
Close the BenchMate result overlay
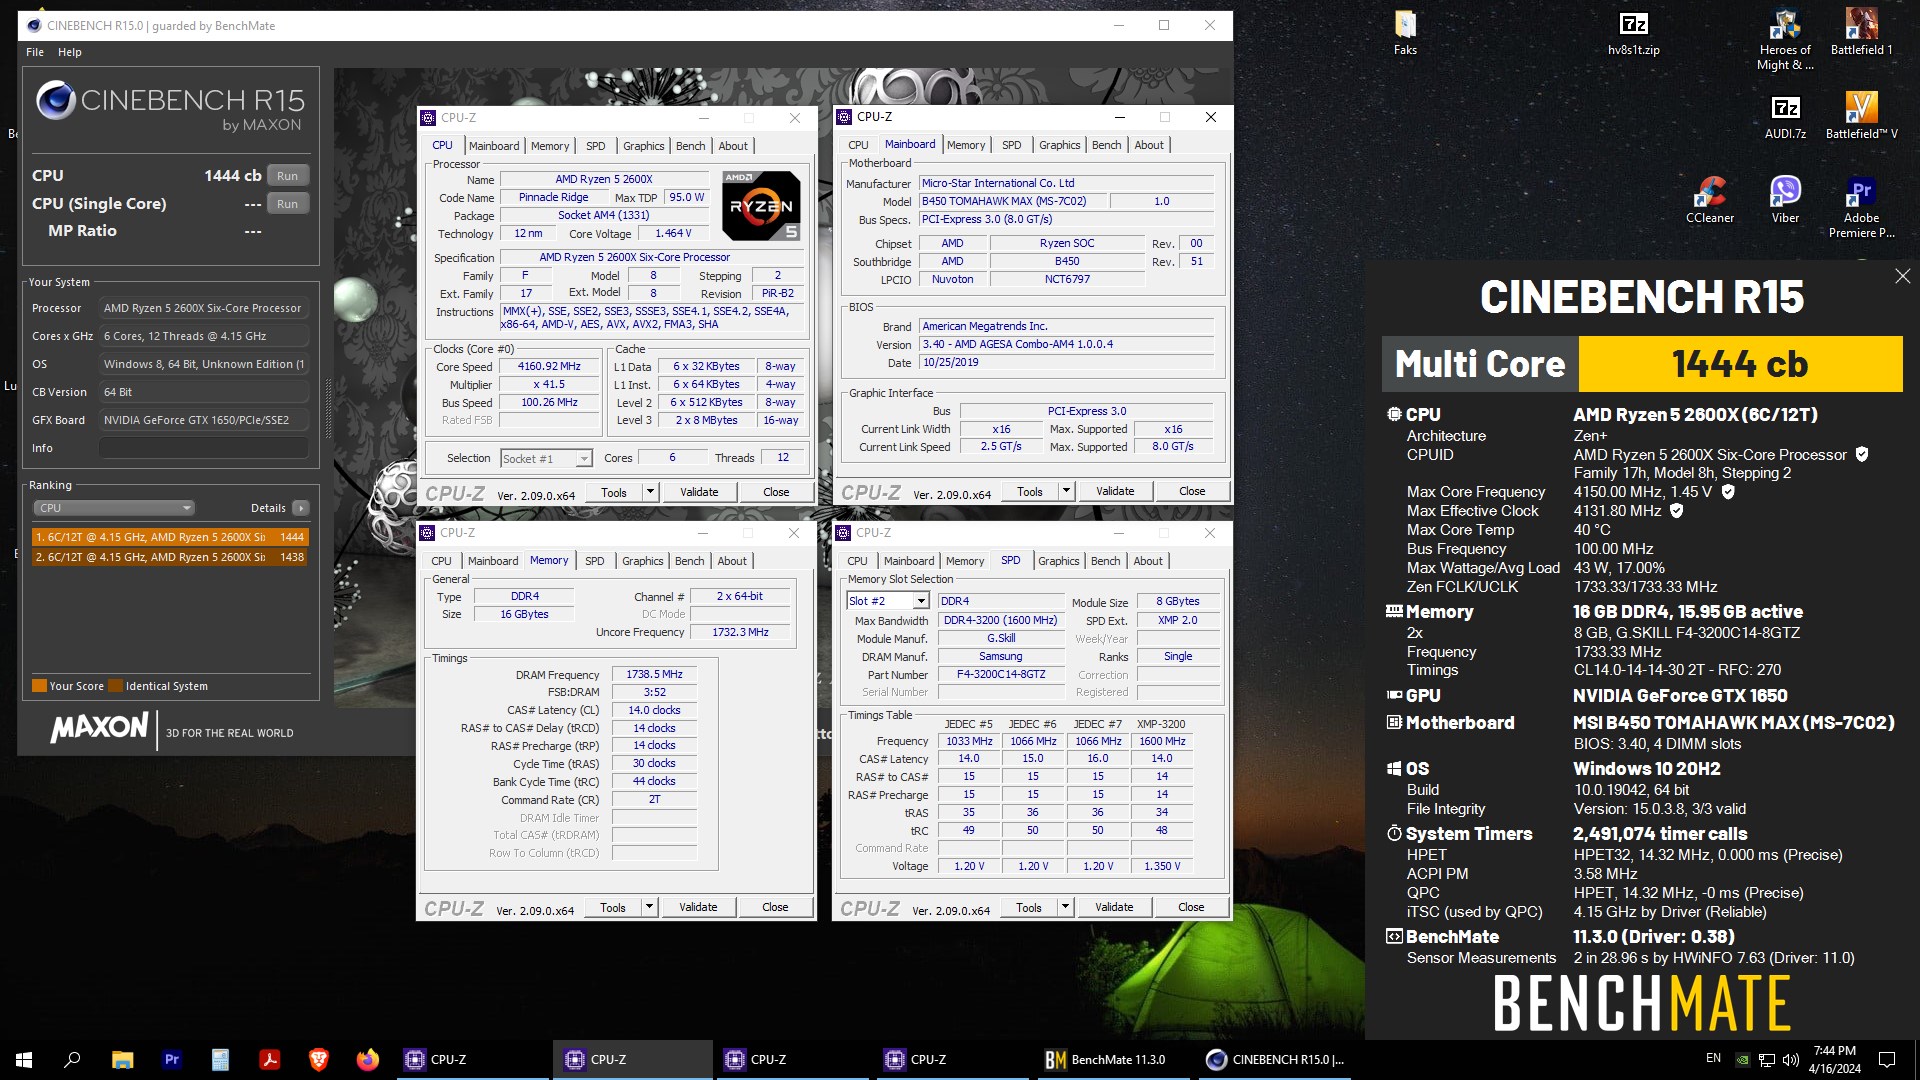(1902, 276)
